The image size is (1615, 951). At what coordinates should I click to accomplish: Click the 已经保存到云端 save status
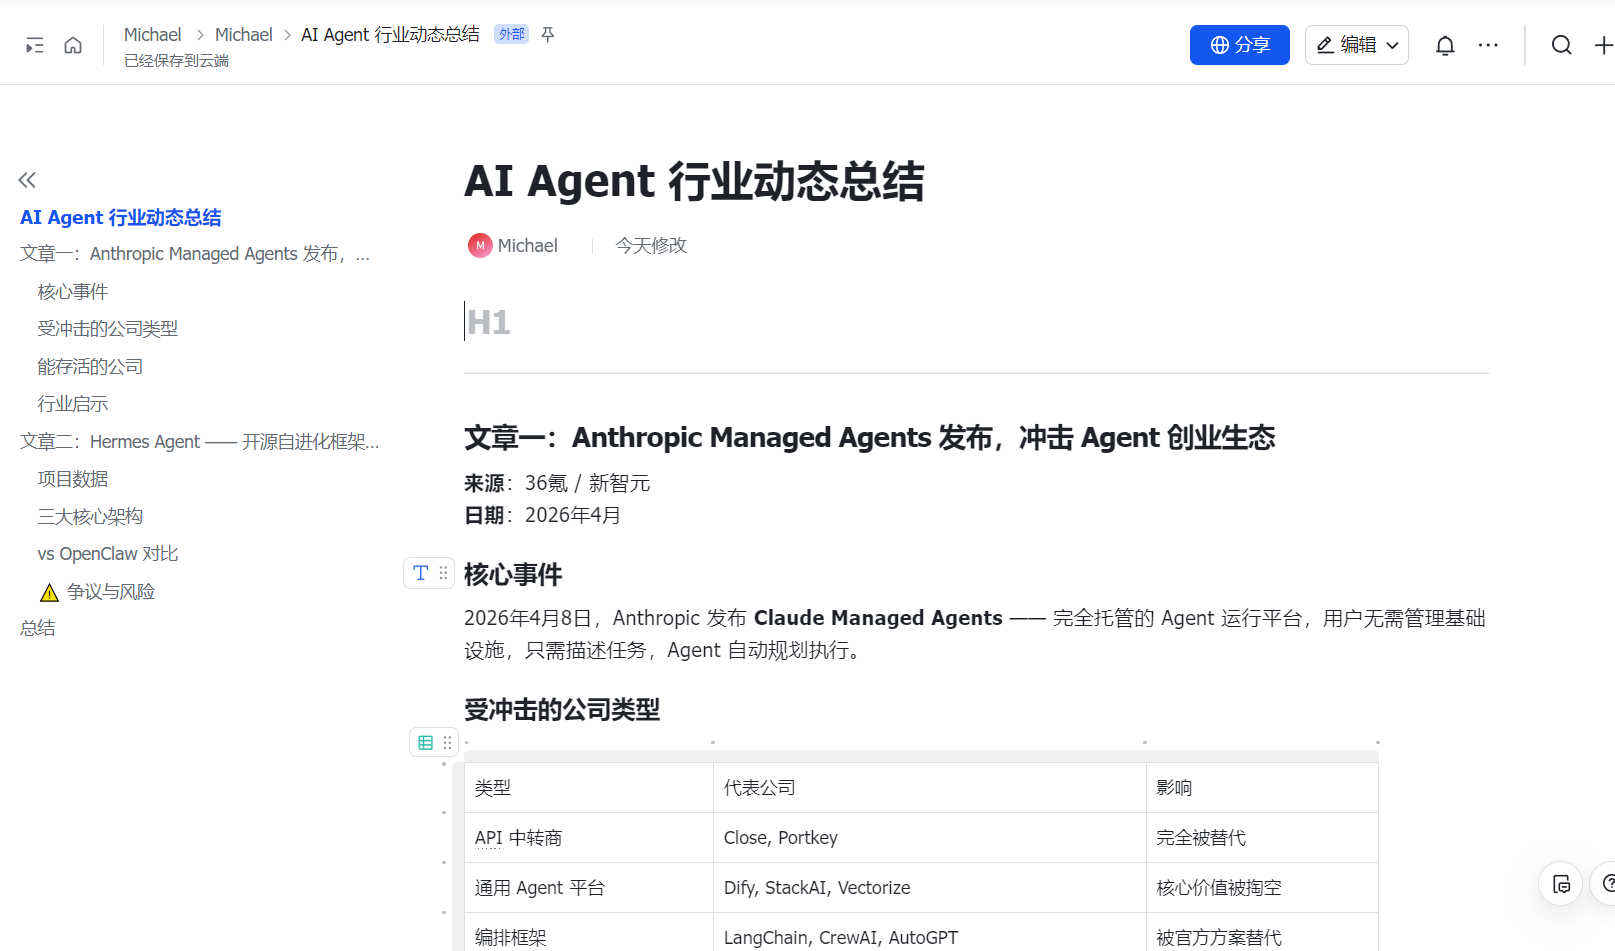[176, 61]
